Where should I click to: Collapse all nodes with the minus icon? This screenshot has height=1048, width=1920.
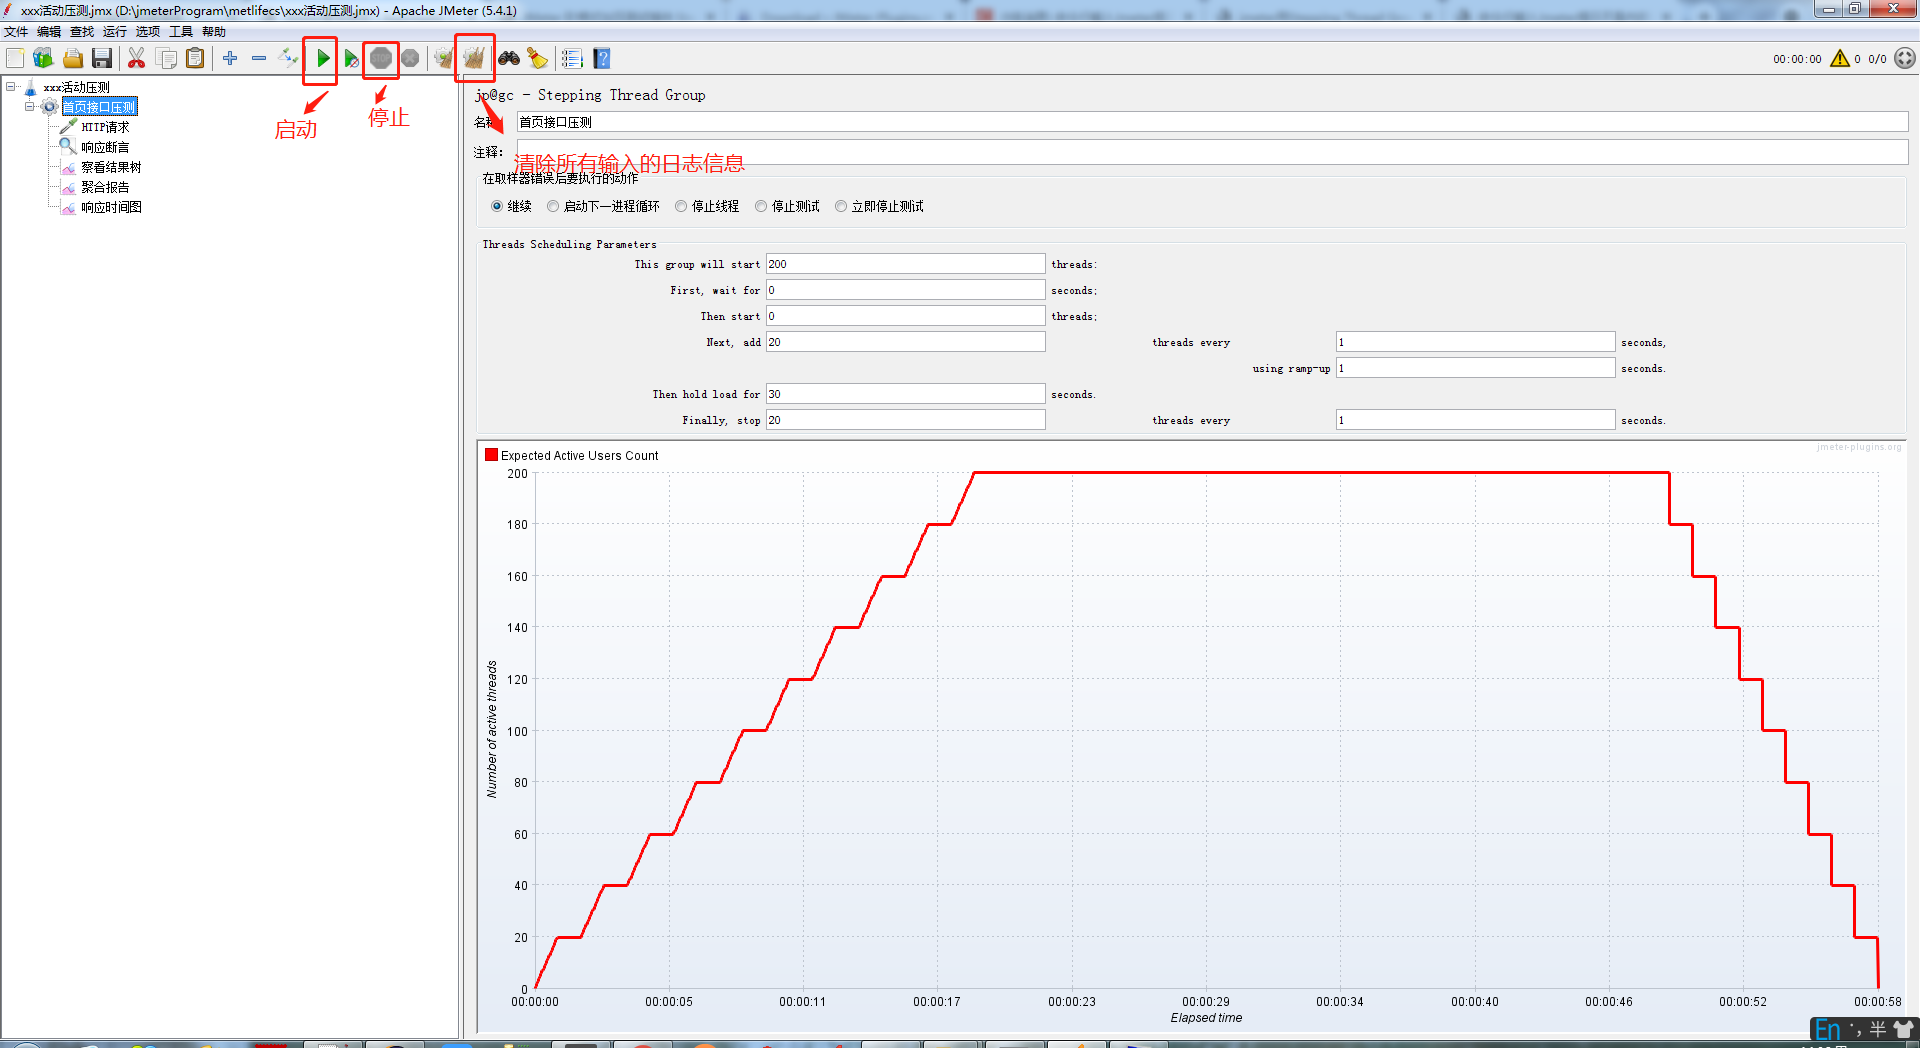click(x=259, y=58)
